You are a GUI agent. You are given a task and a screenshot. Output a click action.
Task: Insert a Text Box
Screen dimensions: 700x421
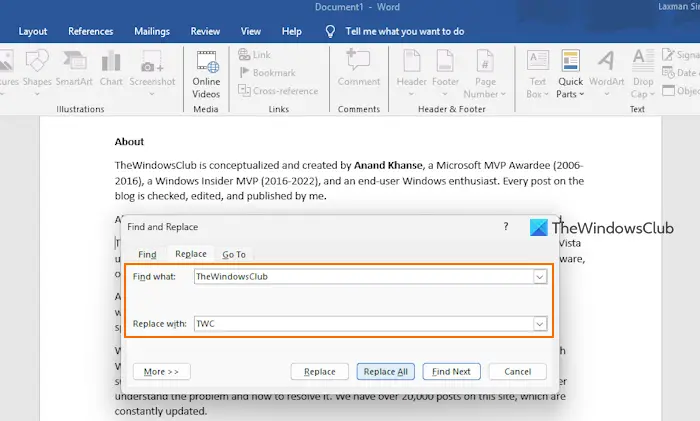click(538, 74)
